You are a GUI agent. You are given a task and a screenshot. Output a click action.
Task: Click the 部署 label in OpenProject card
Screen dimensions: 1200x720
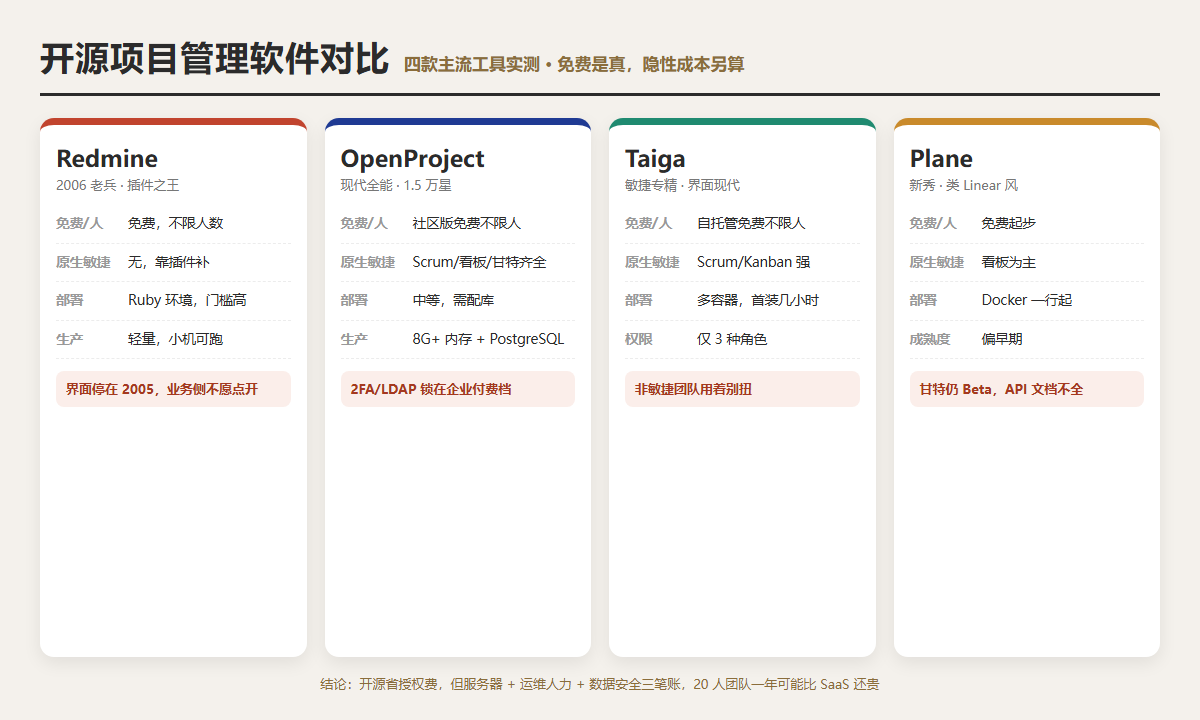point(355,300)
